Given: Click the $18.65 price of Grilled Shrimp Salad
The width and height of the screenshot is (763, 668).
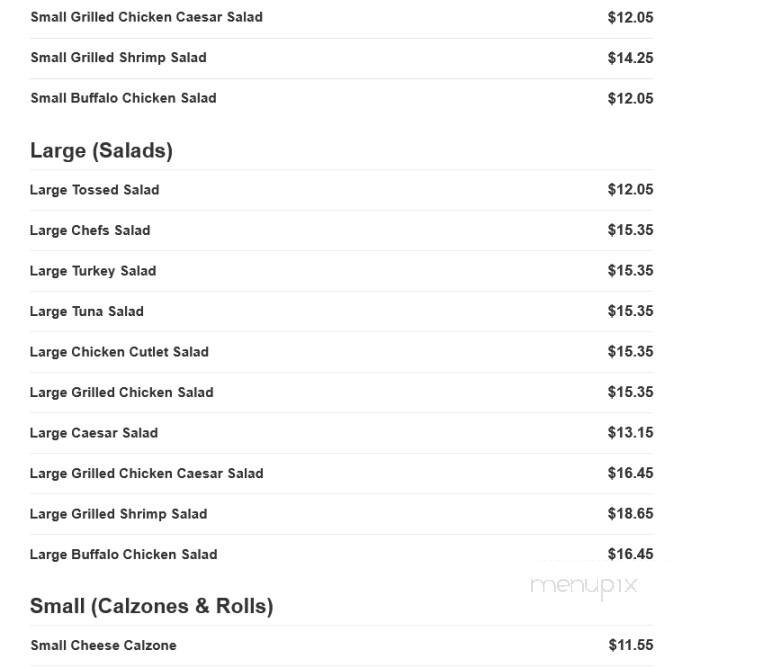Looking at the screenshot, I should (630, 513).
